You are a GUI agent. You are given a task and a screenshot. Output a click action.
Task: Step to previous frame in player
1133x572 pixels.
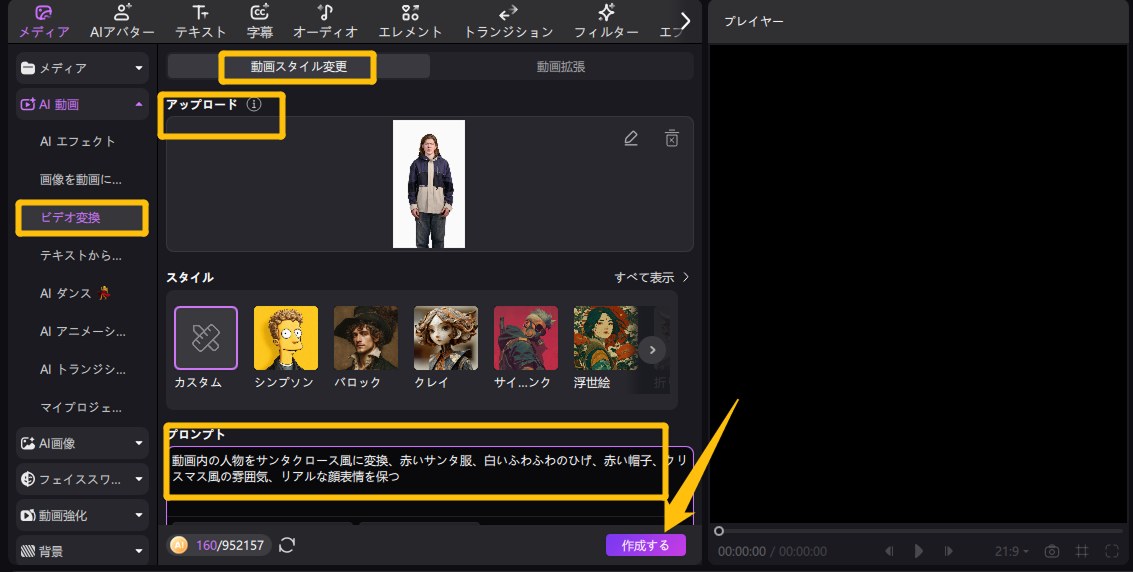pos(889,551)
